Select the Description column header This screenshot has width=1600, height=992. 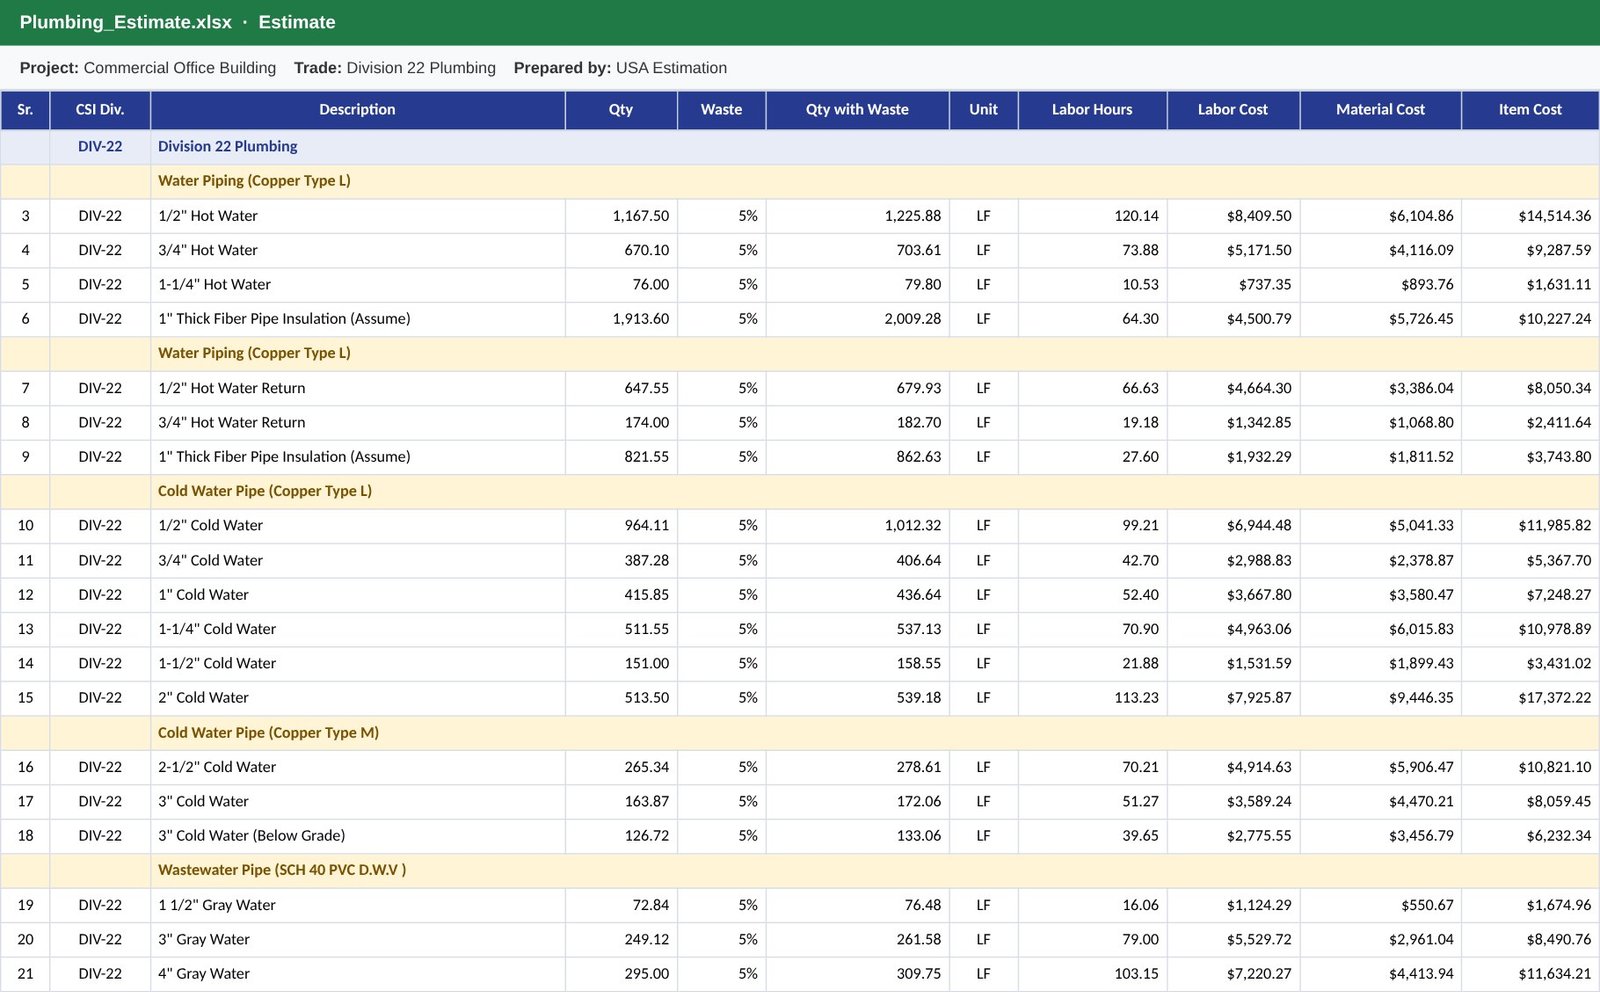pyautogui.click(x=357, y=110)
